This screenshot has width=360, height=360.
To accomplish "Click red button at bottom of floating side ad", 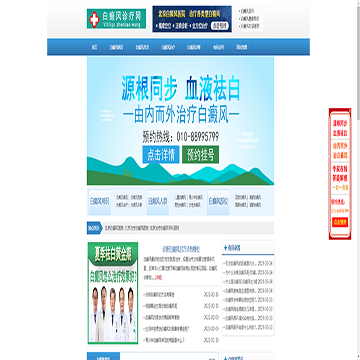I will pyautogui.click(x=340, y=222).
